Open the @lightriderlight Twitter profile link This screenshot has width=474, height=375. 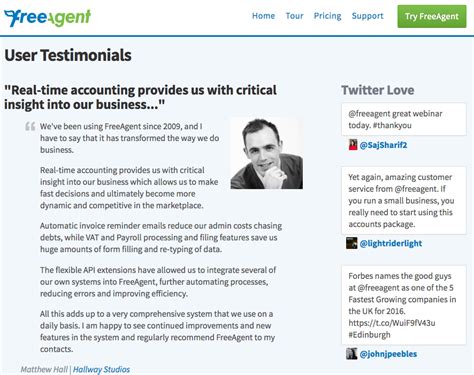pos(391,243)
